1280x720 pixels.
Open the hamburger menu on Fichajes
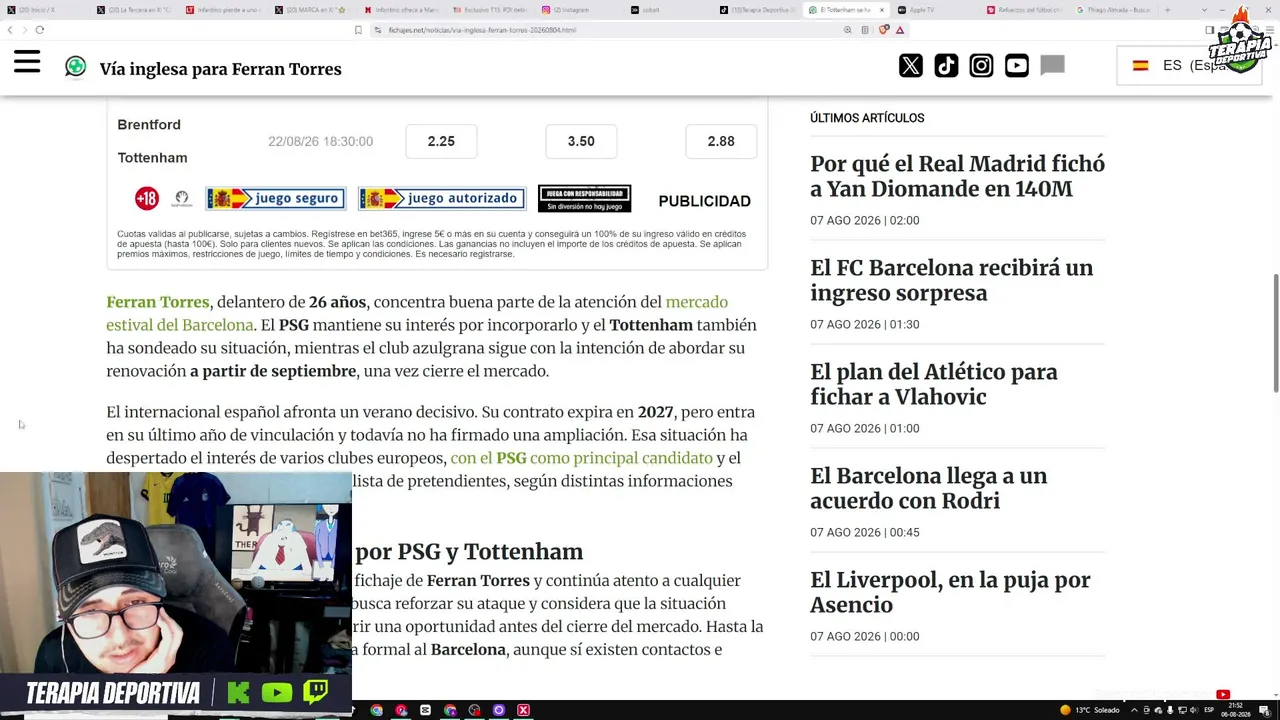click(27, 63)
